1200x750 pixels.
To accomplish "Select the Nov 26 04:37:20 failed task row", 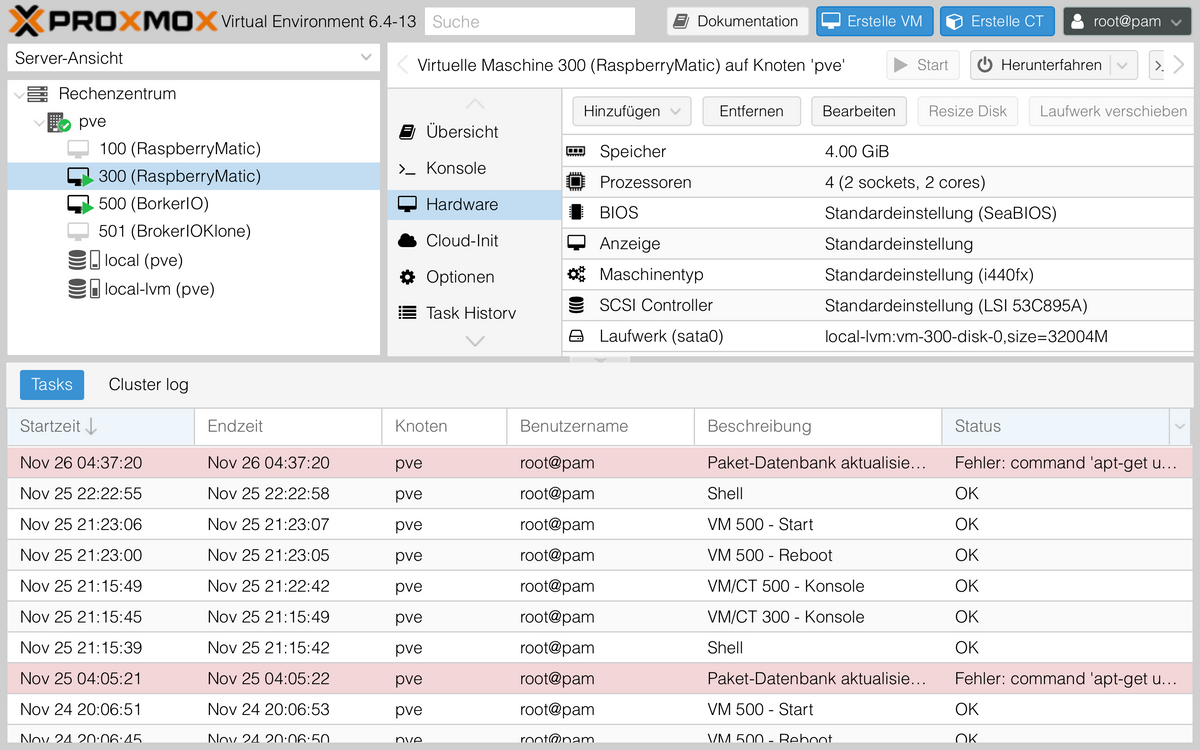I will tap(600, 463).
